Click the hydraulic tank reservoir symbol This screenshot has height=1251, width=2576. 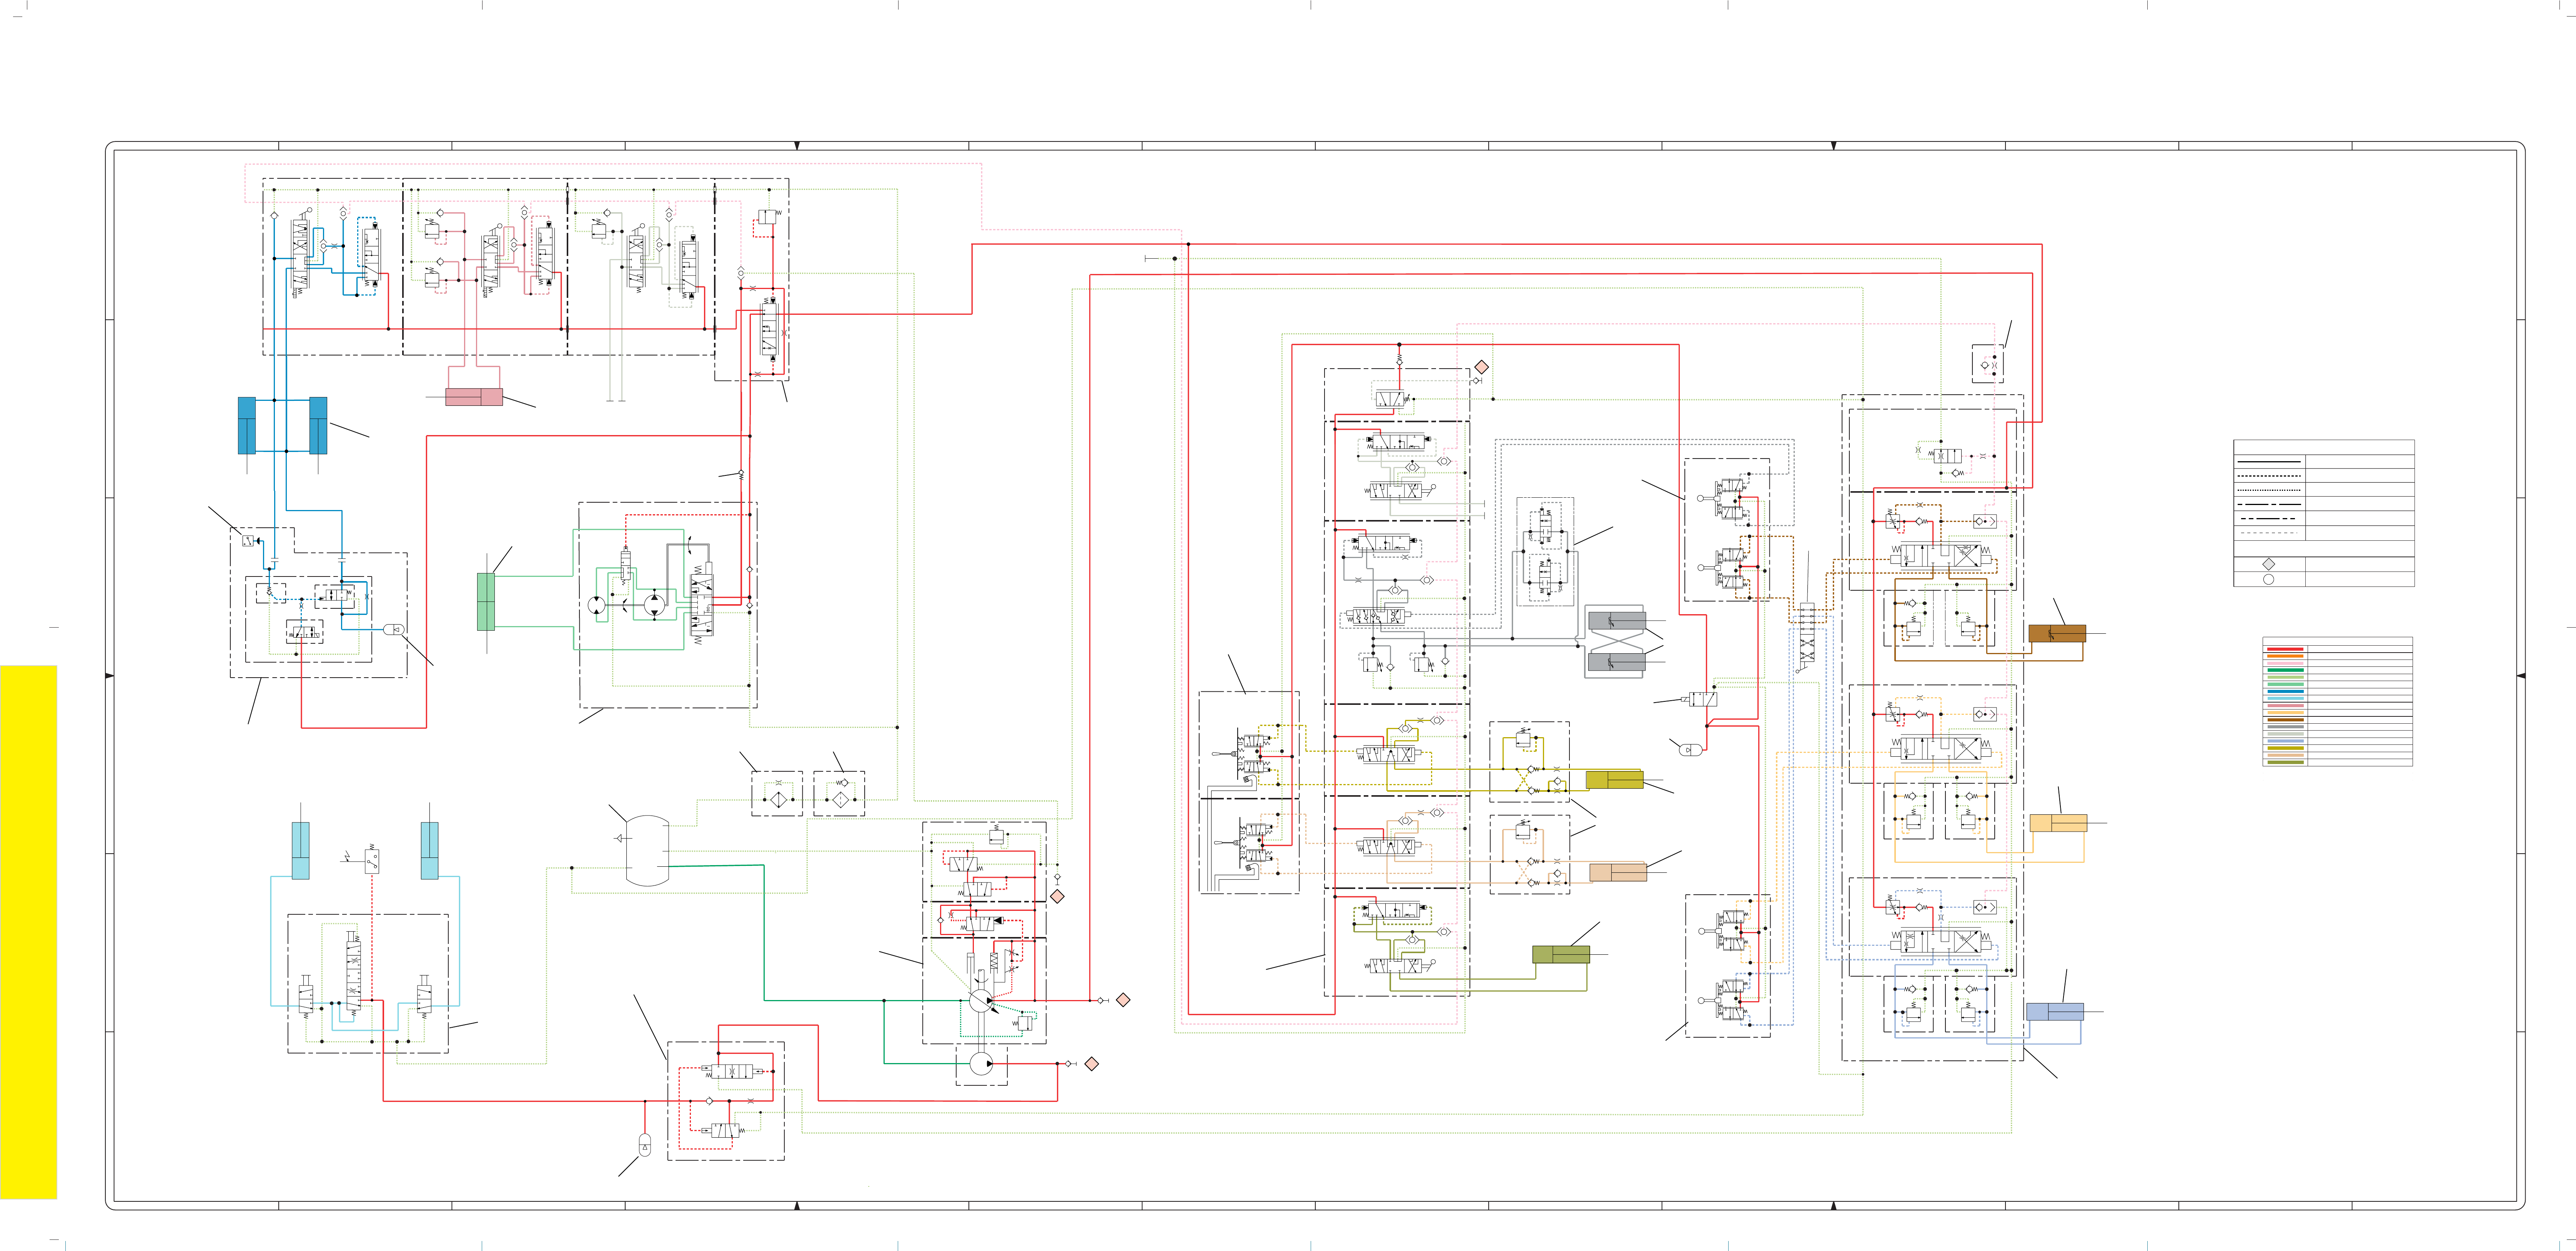click(x=647, y=850)
